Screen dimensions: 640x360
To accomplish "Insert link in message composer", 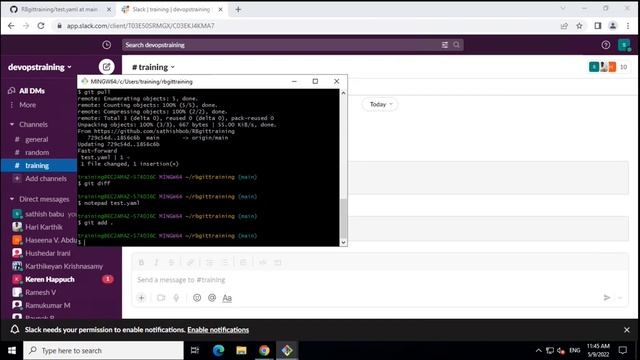I will (190, 262).
